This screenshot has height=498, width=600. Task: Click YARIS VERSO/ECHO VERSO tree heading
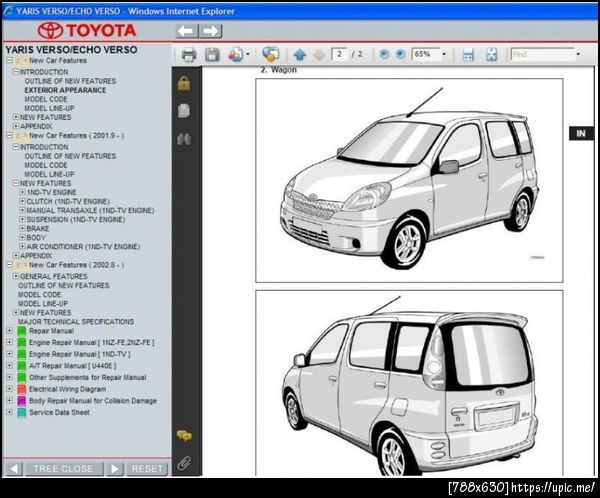71,50
